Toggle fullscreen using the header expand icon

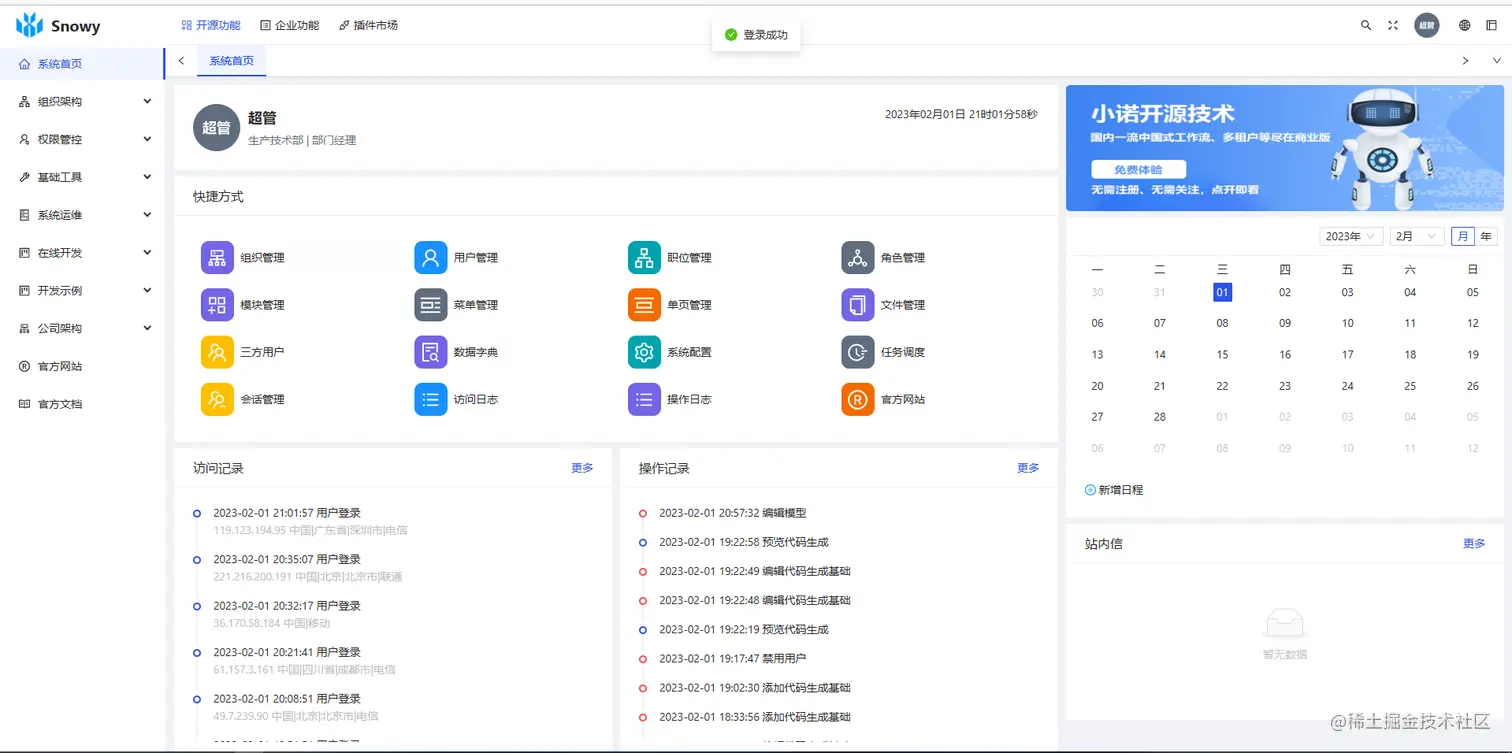(1393, 25)
